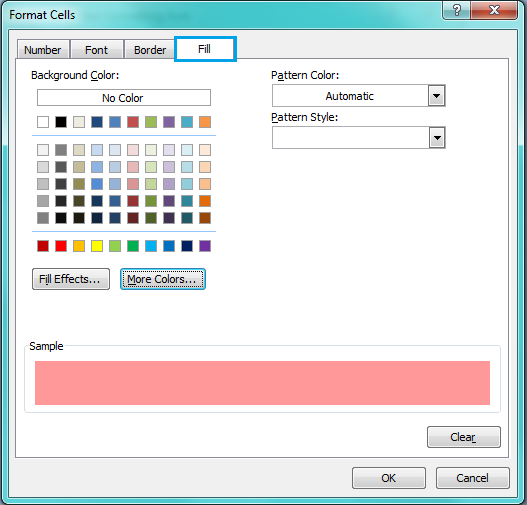Switch to the Border tab

(x=150, y=50)
